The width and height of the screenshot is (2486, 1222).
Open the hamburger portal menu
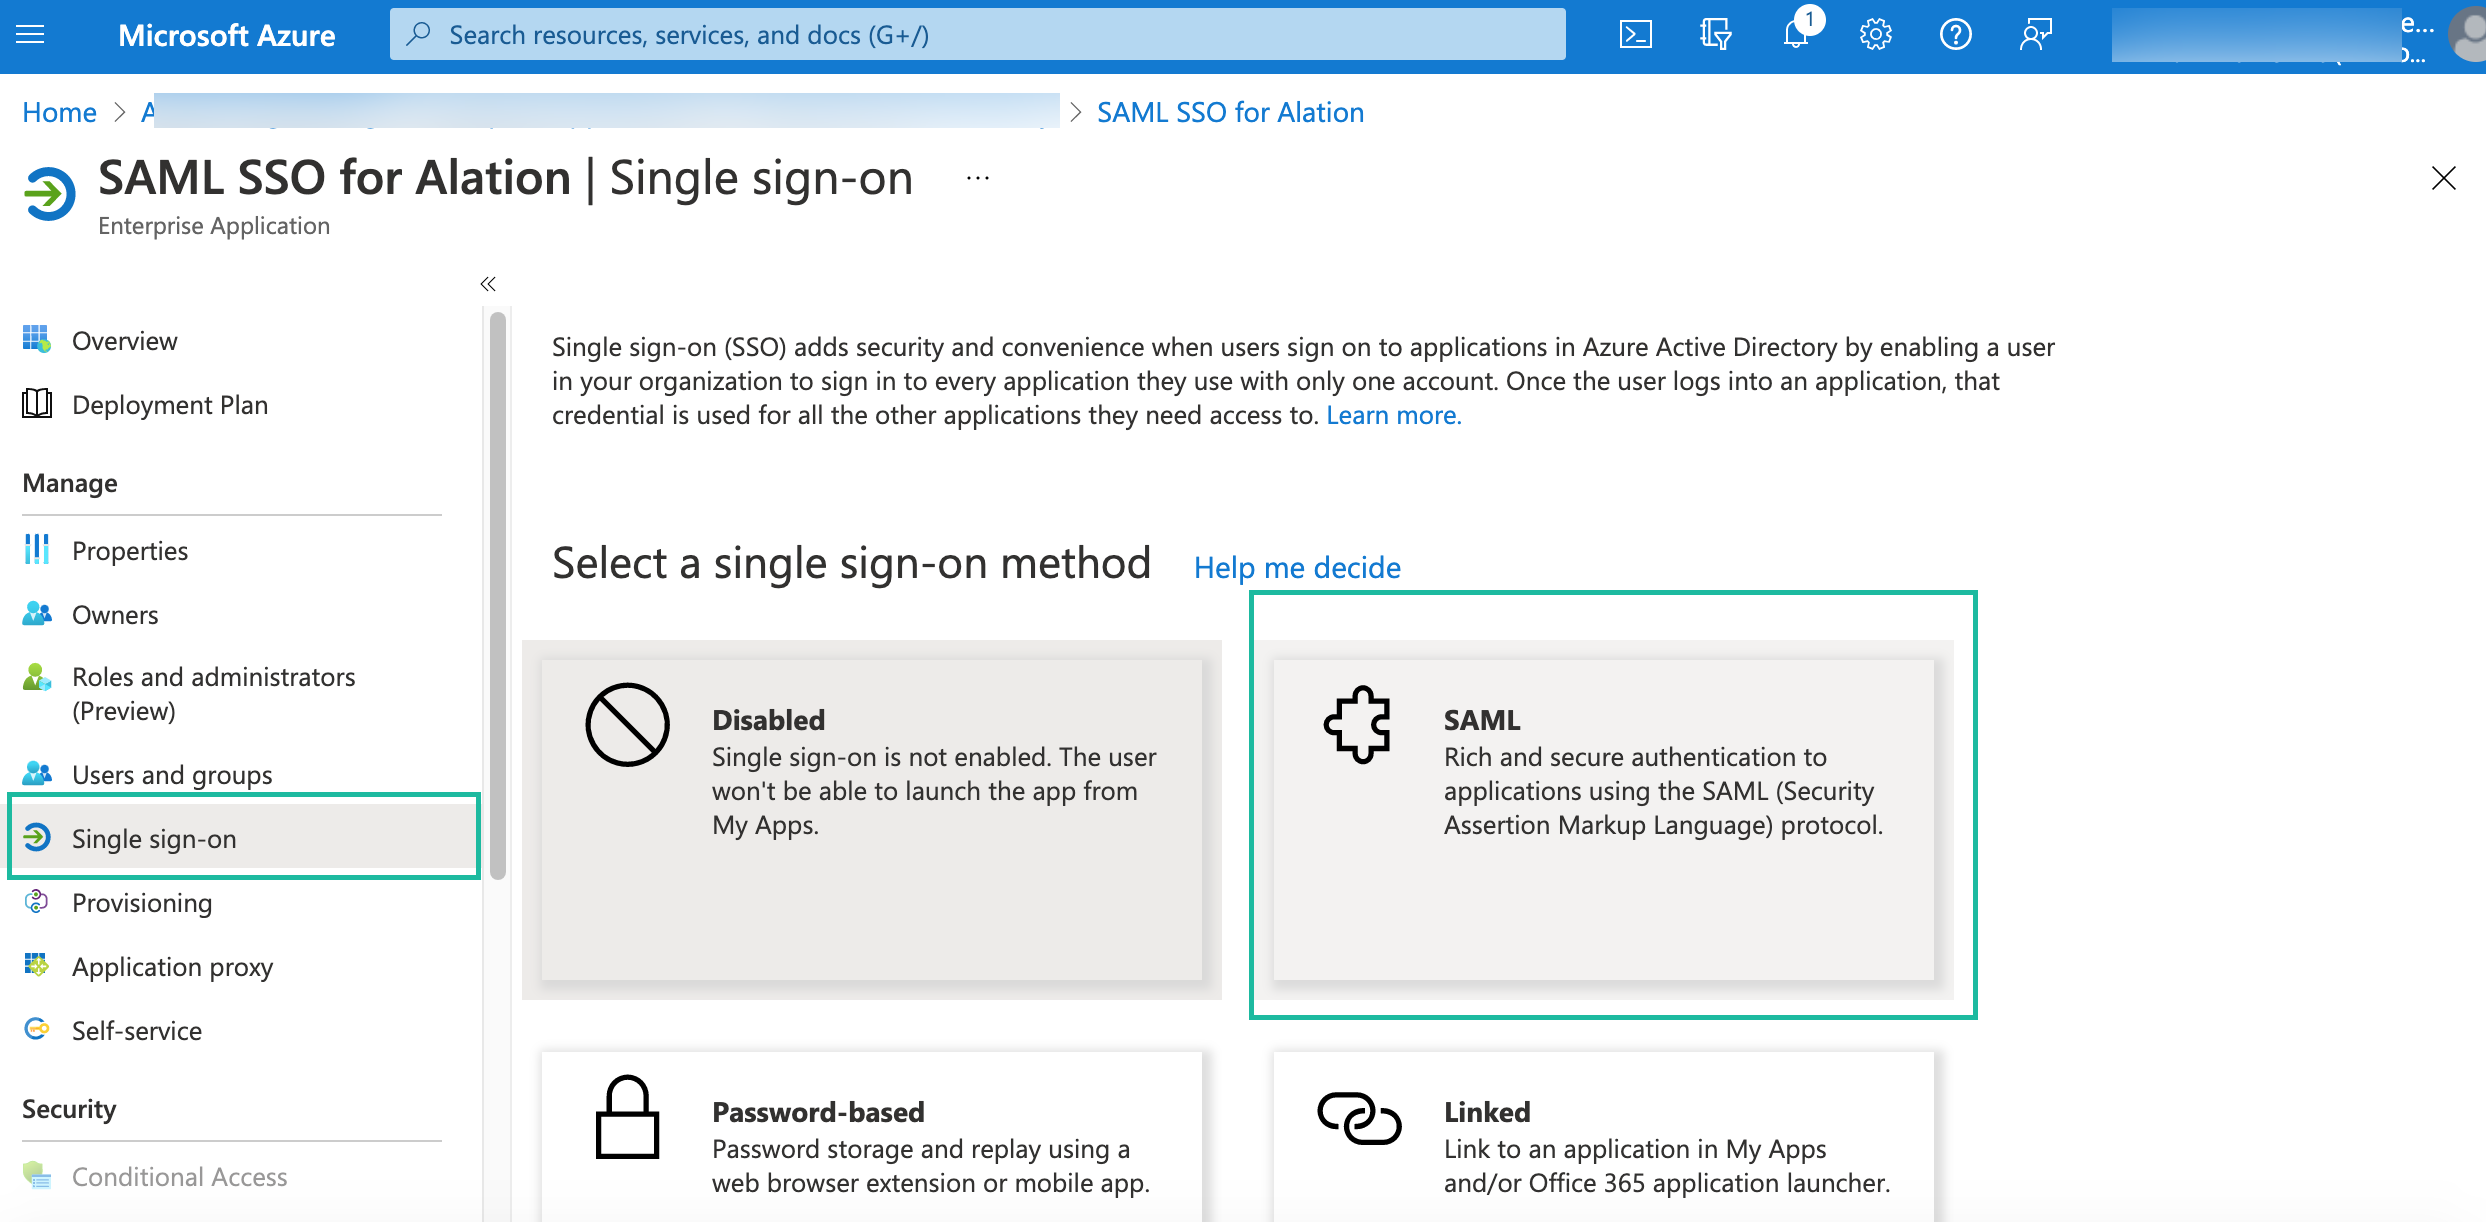tap(31, 35)
